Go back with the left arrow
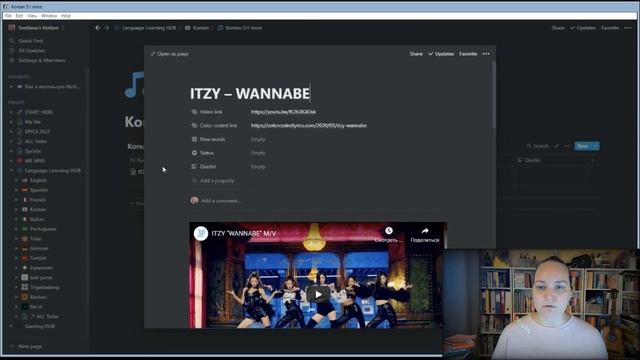The image size is (640, 360). 98,28
